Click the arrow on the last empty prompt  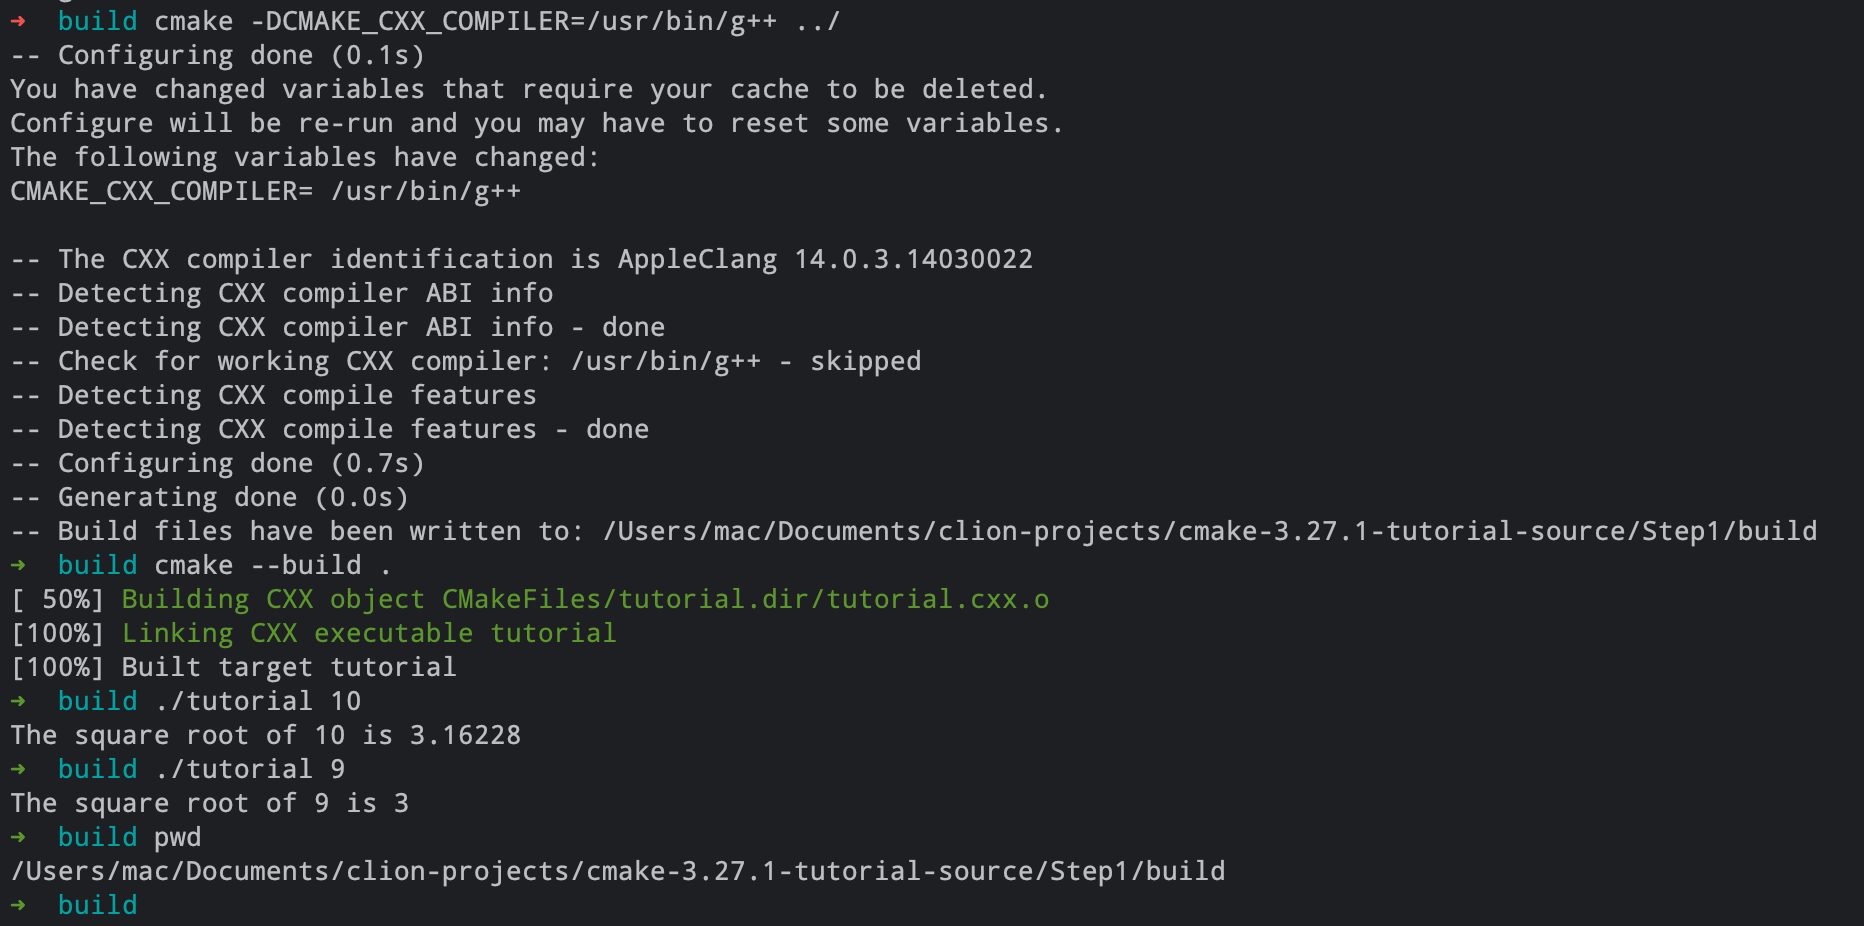click(18, 905)
